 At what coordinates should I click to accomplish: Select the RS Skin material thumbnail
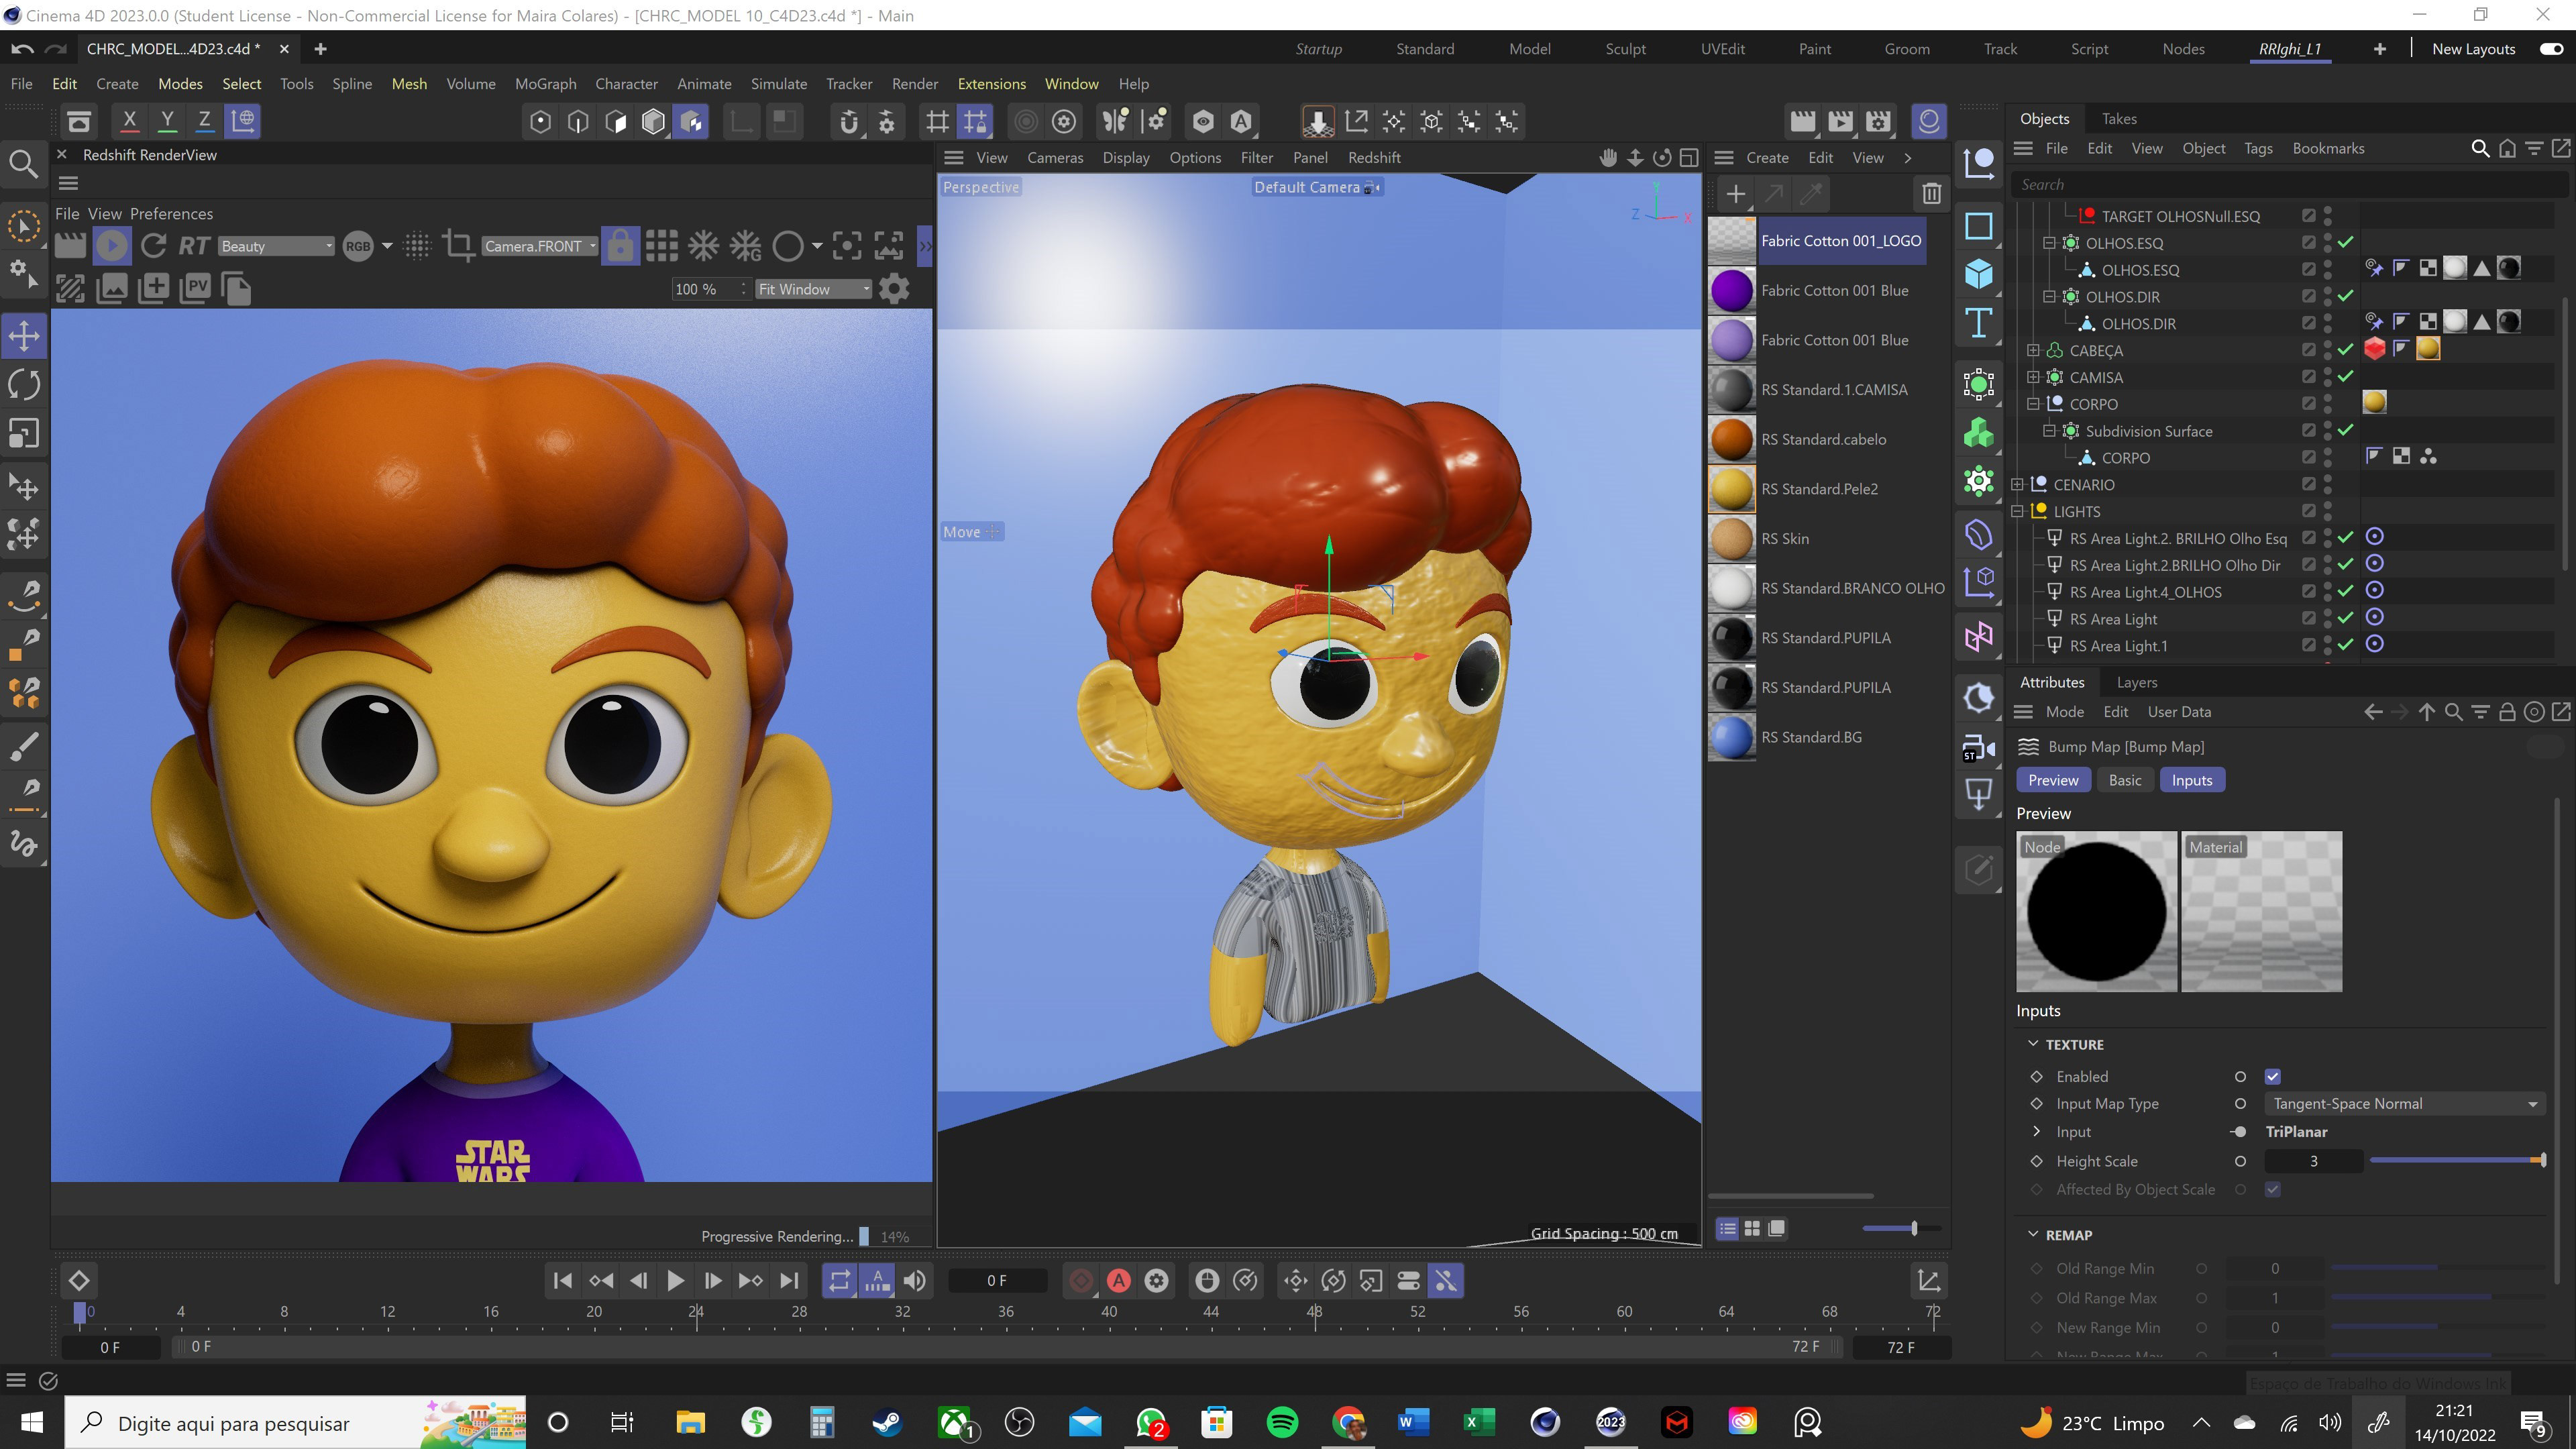(x=1732, y=539)
